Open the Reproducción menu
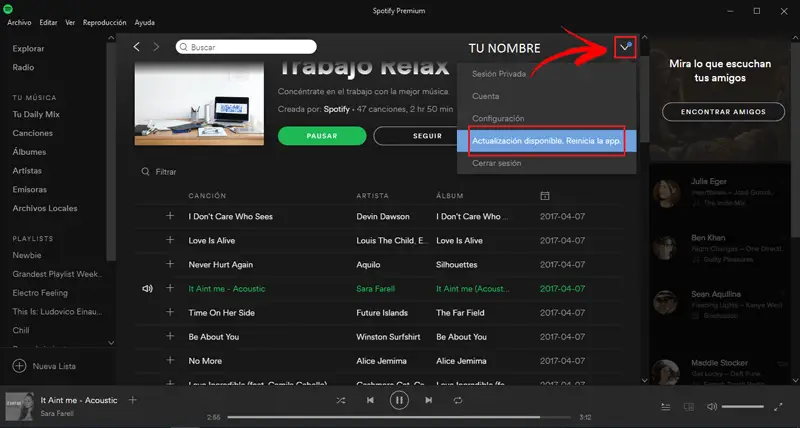 [105, 22]
